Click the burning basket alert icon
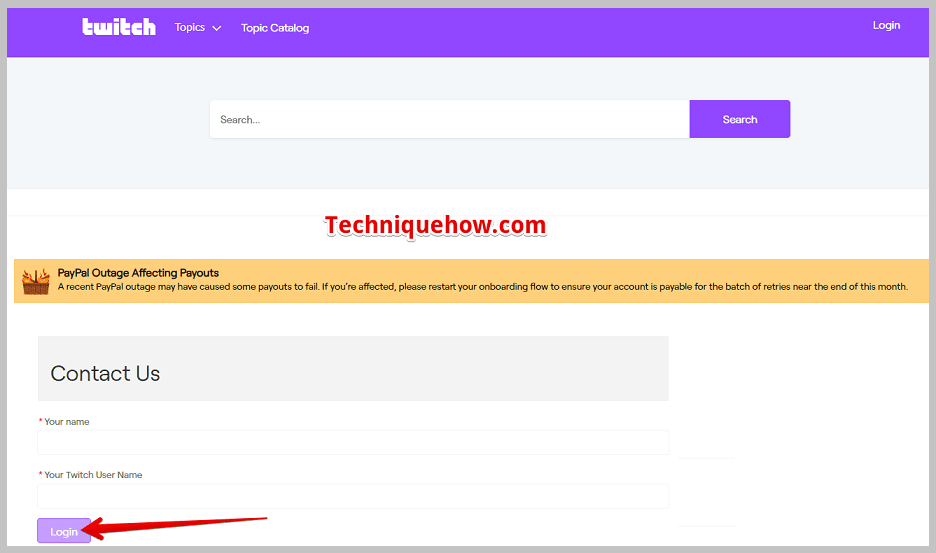Viewport: 936px width, 553px height. (36, 281)
